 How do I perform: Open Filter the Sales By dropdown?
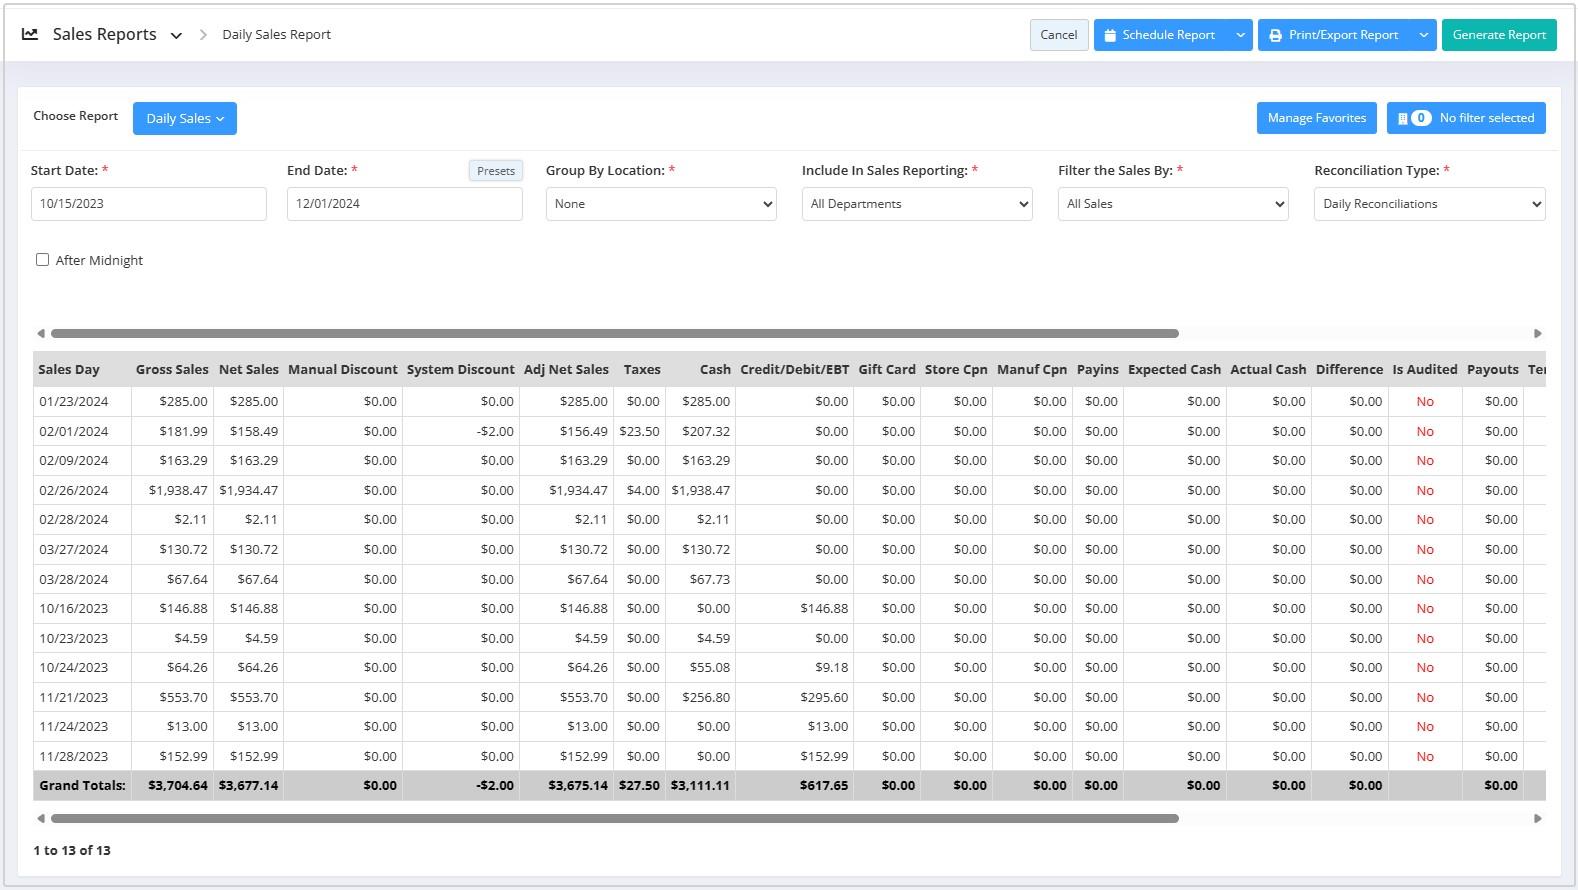1173,204
